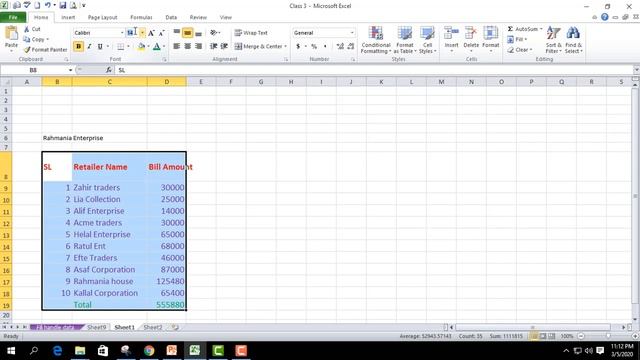Open Format as Table gallery
Viewport: 640px width, 360px height.
(405, 40)
